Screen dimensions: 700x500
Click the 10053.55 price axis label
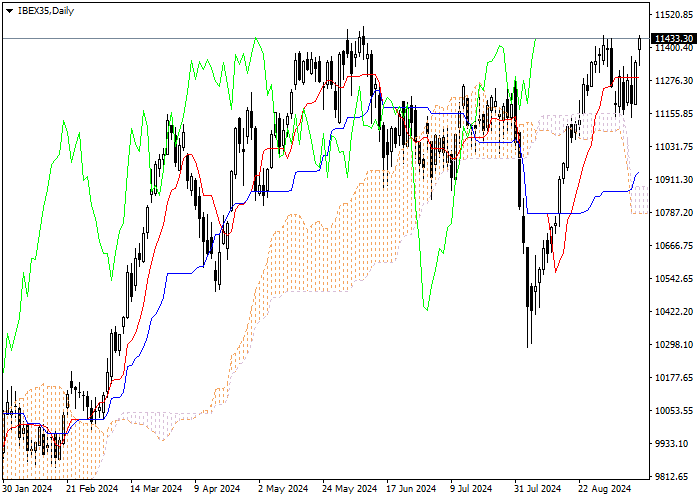pos(674,411)
